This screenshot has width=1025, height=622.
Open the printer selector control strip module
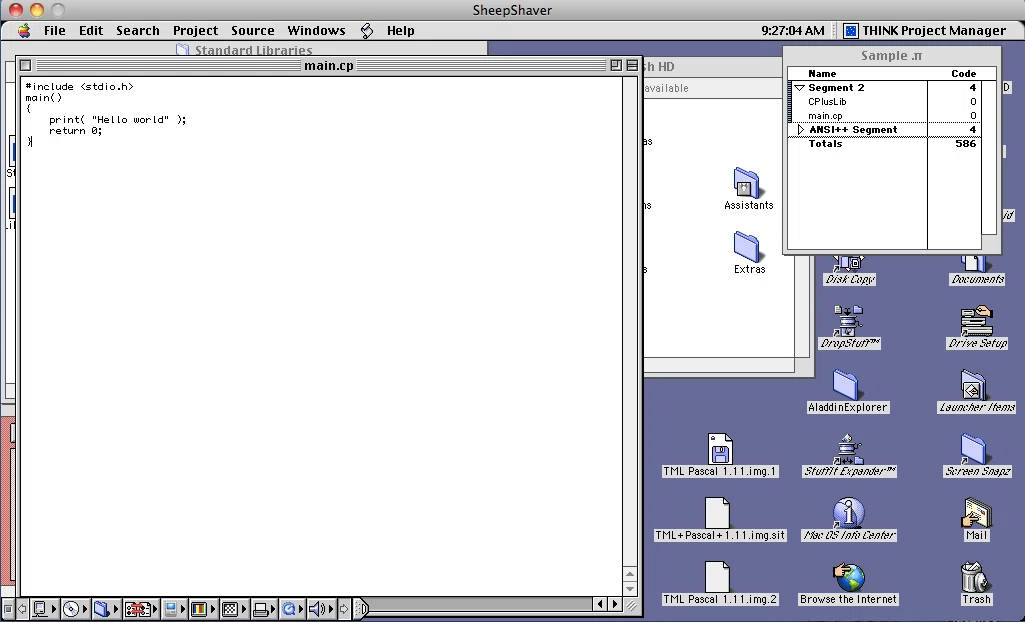coord(263,610)
